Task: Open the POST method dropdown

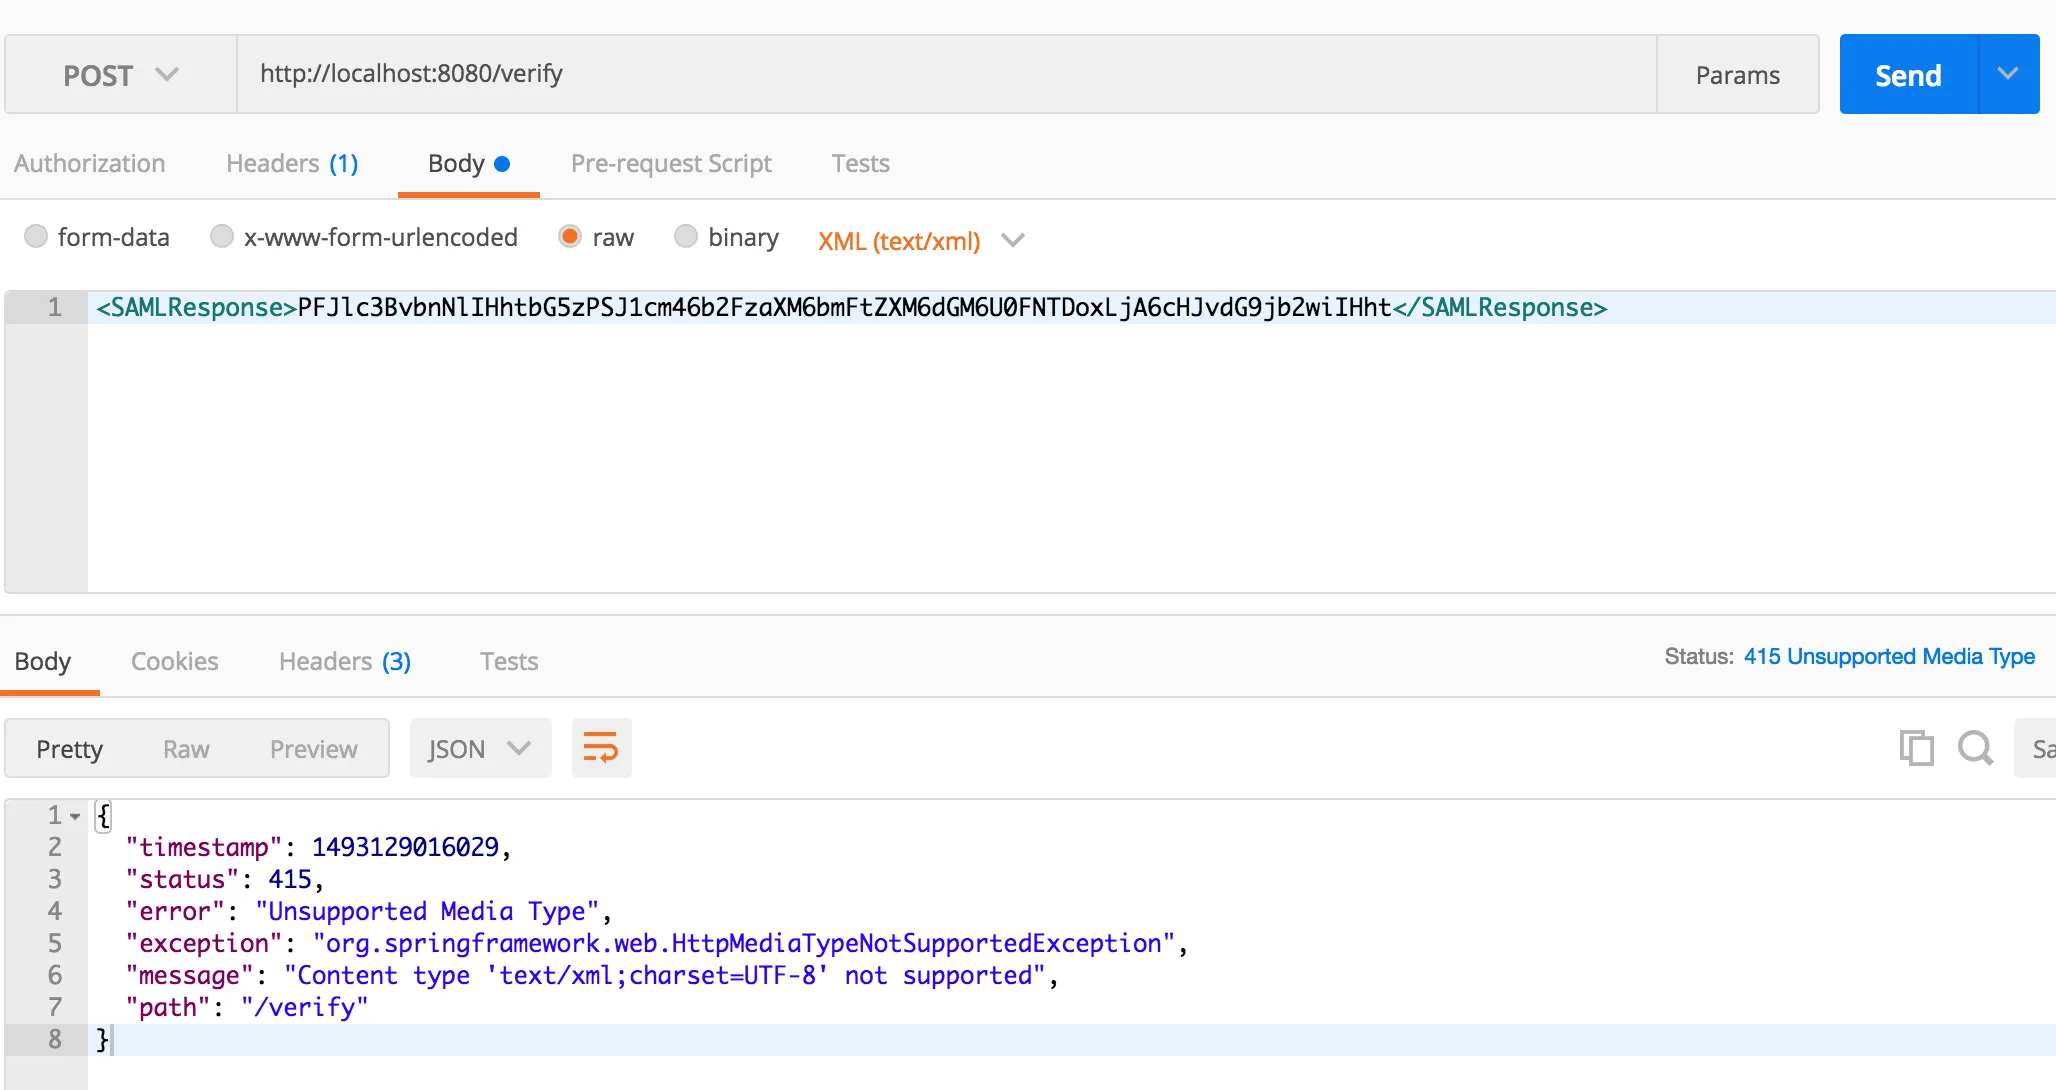Action: [x=120, y=75]
